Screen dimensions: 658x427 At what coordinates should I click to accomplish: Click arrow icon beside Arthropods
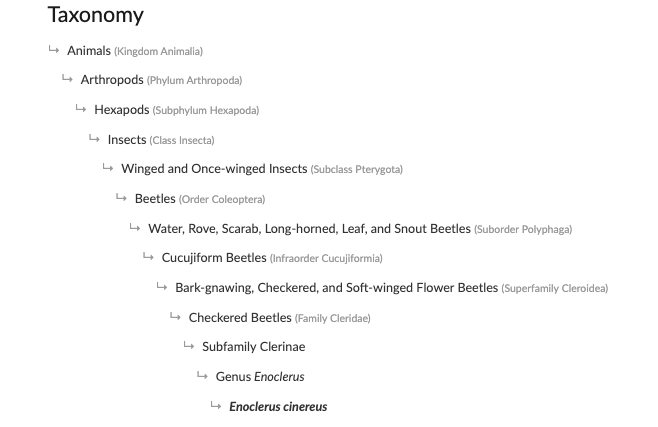click(67, 78)
